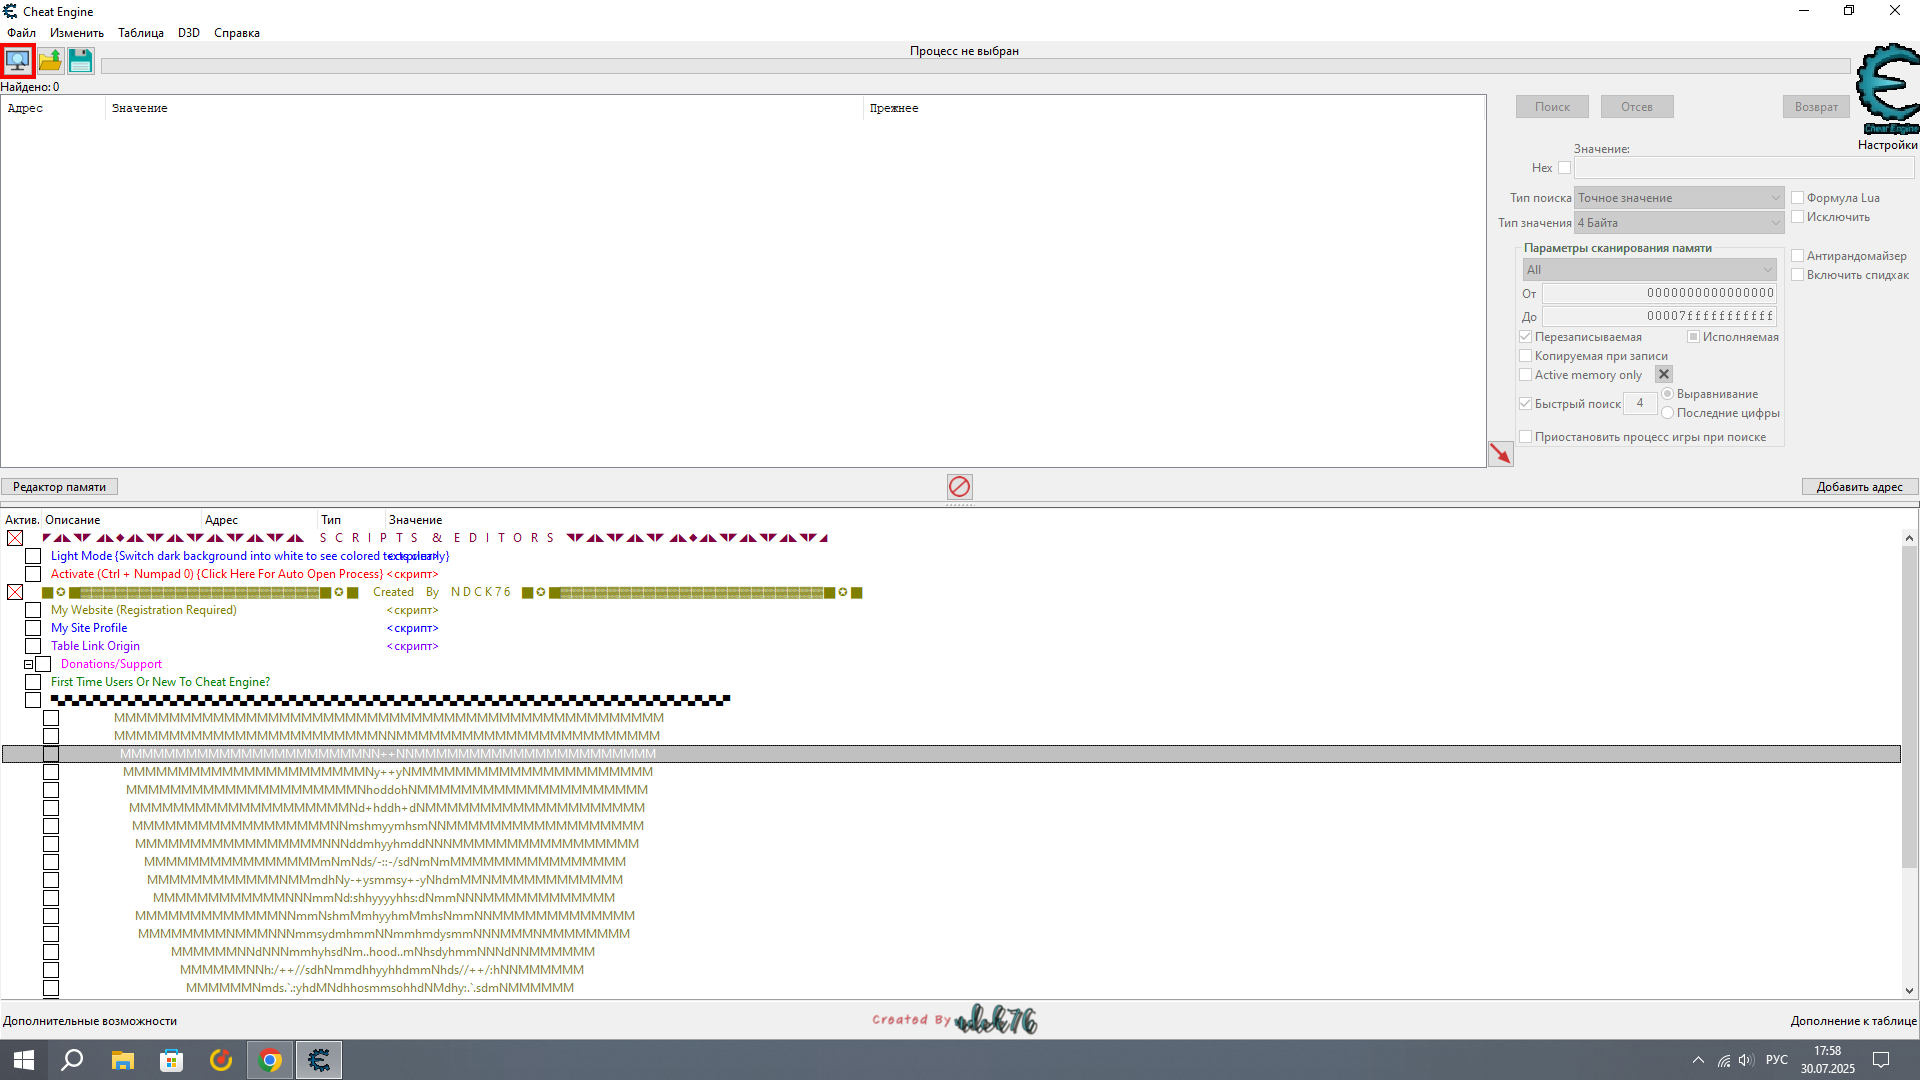Click the red arrow add-to-list icon
Image resolution: width=1920 pixels, height=1080 pixels.
pyautogui.click(x=1500, y=454)
